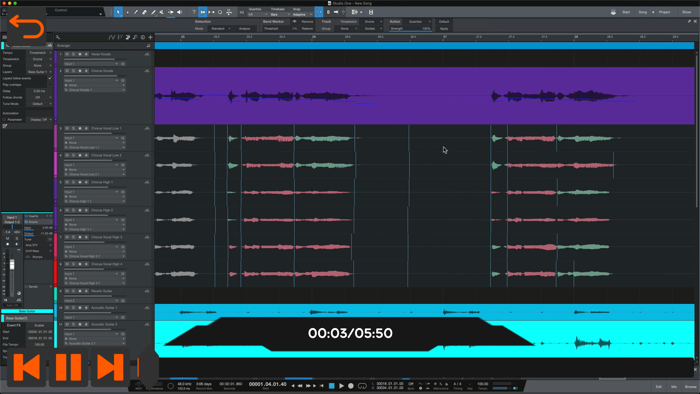Open the Follow chords dropdown
The height and width of the screenshot is (394, 700).
(x=39, y=97)
